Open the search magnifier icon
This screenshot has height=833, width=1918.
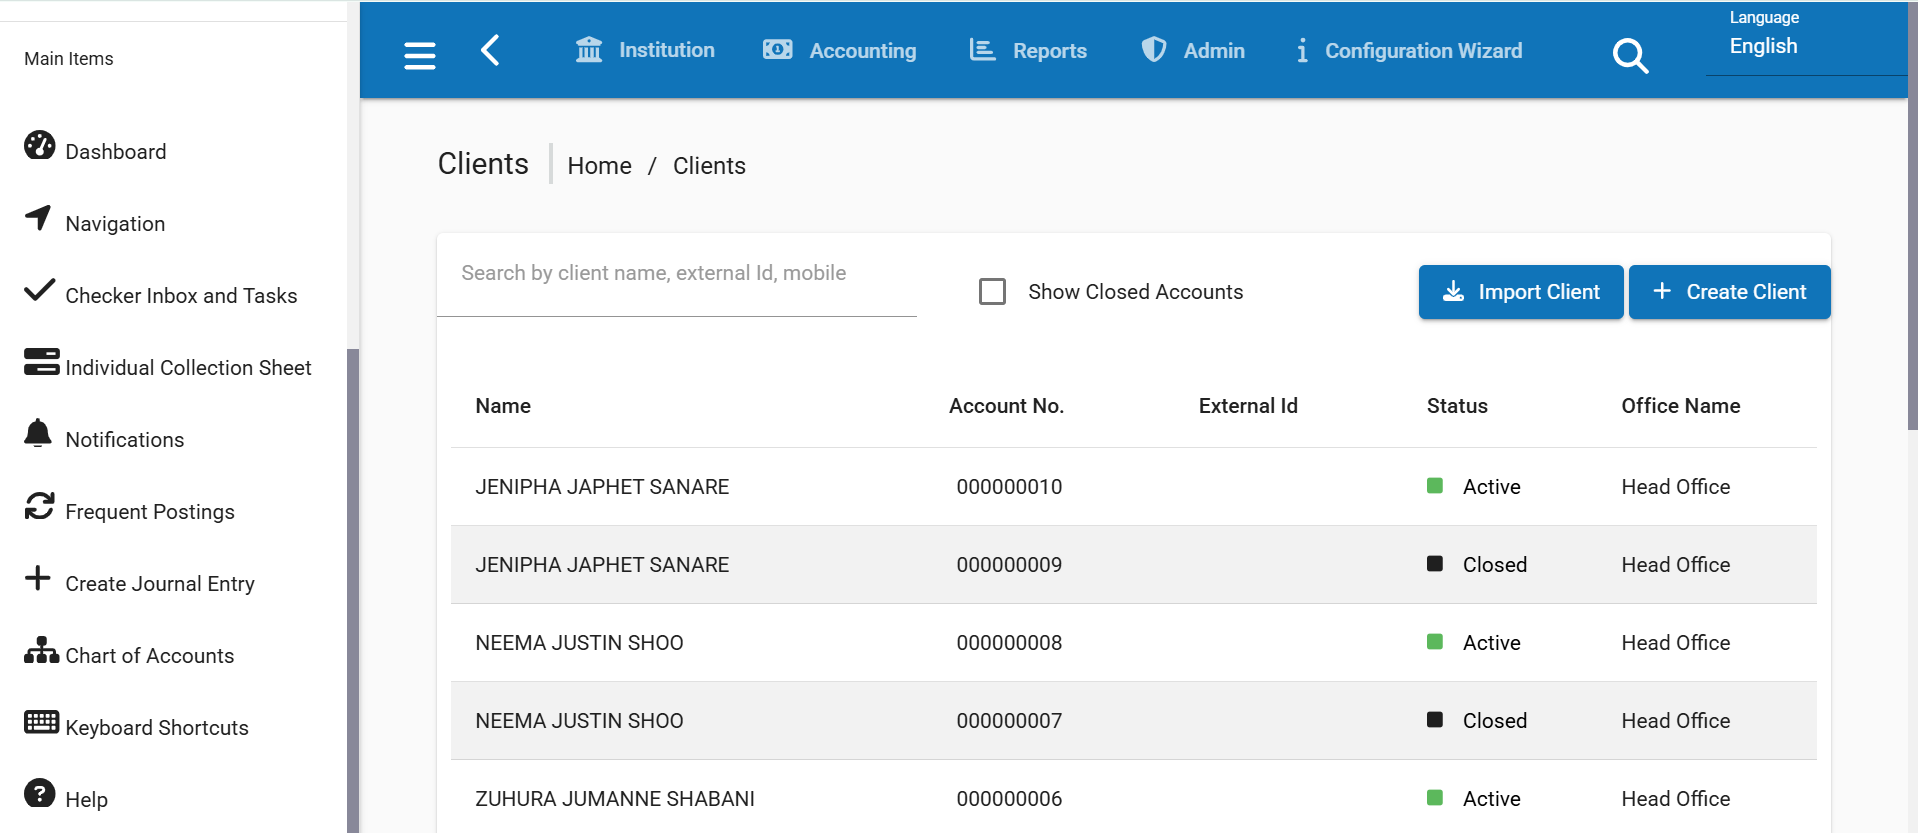pos(1629,55)
